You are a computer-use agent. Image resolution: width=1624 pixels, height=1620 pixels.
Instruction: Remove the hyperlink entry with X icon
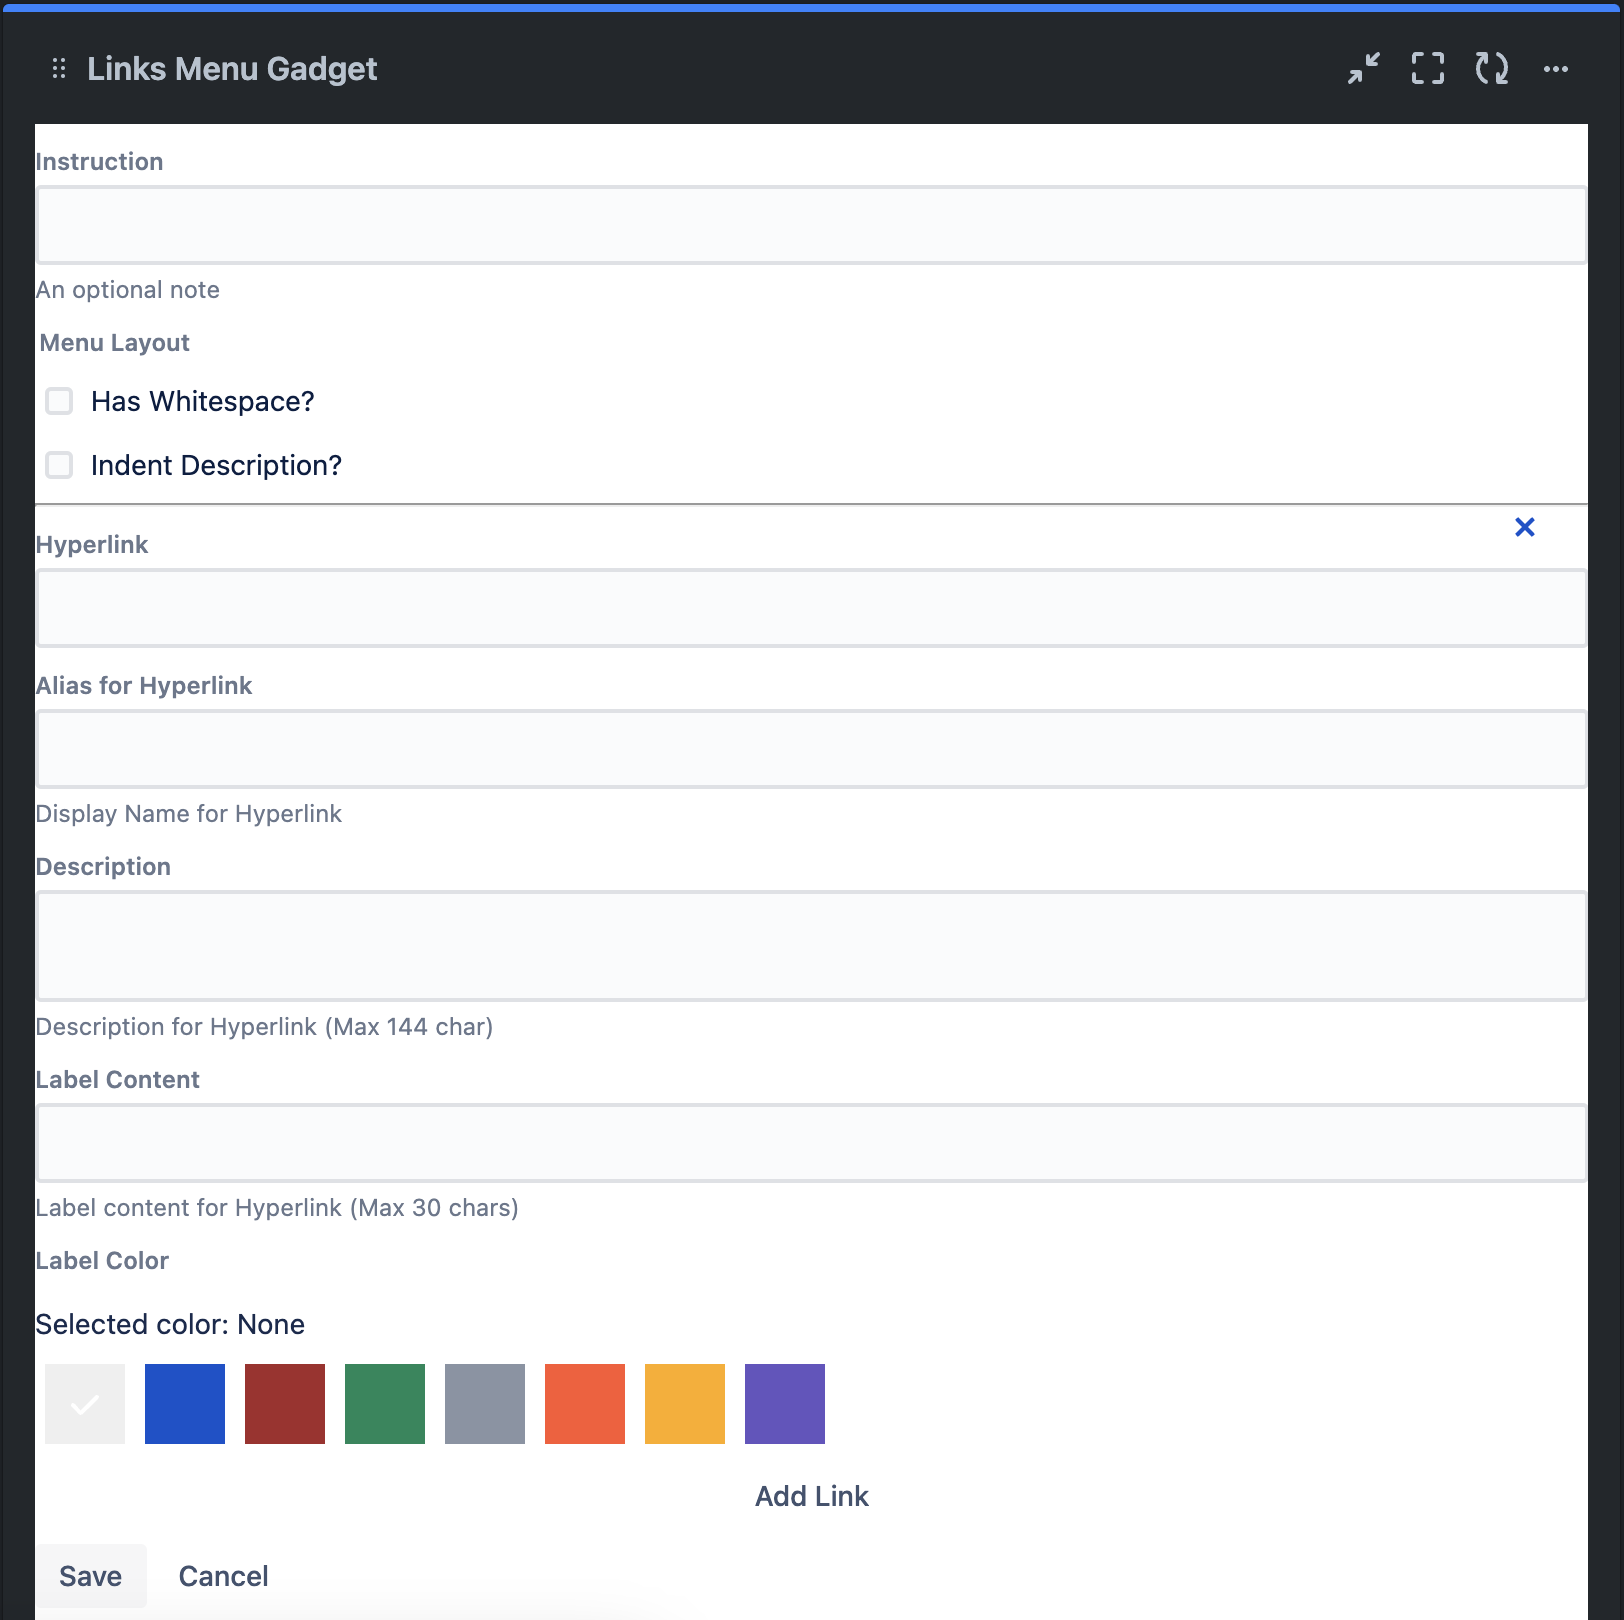[x=1524, y=527]
